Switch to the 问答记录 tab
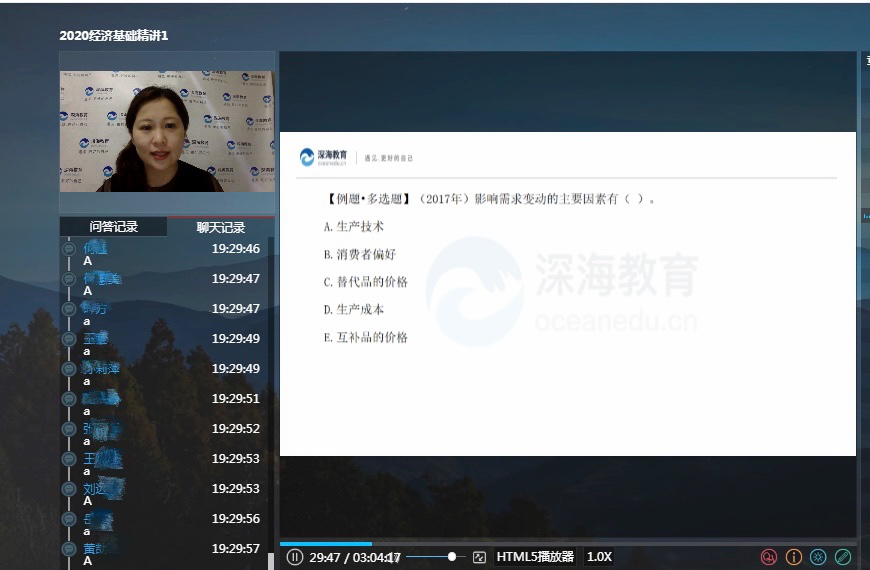Image resolution: width=870 pixels, height=570 pixels. pyautogui.click(x=113, y=227)
